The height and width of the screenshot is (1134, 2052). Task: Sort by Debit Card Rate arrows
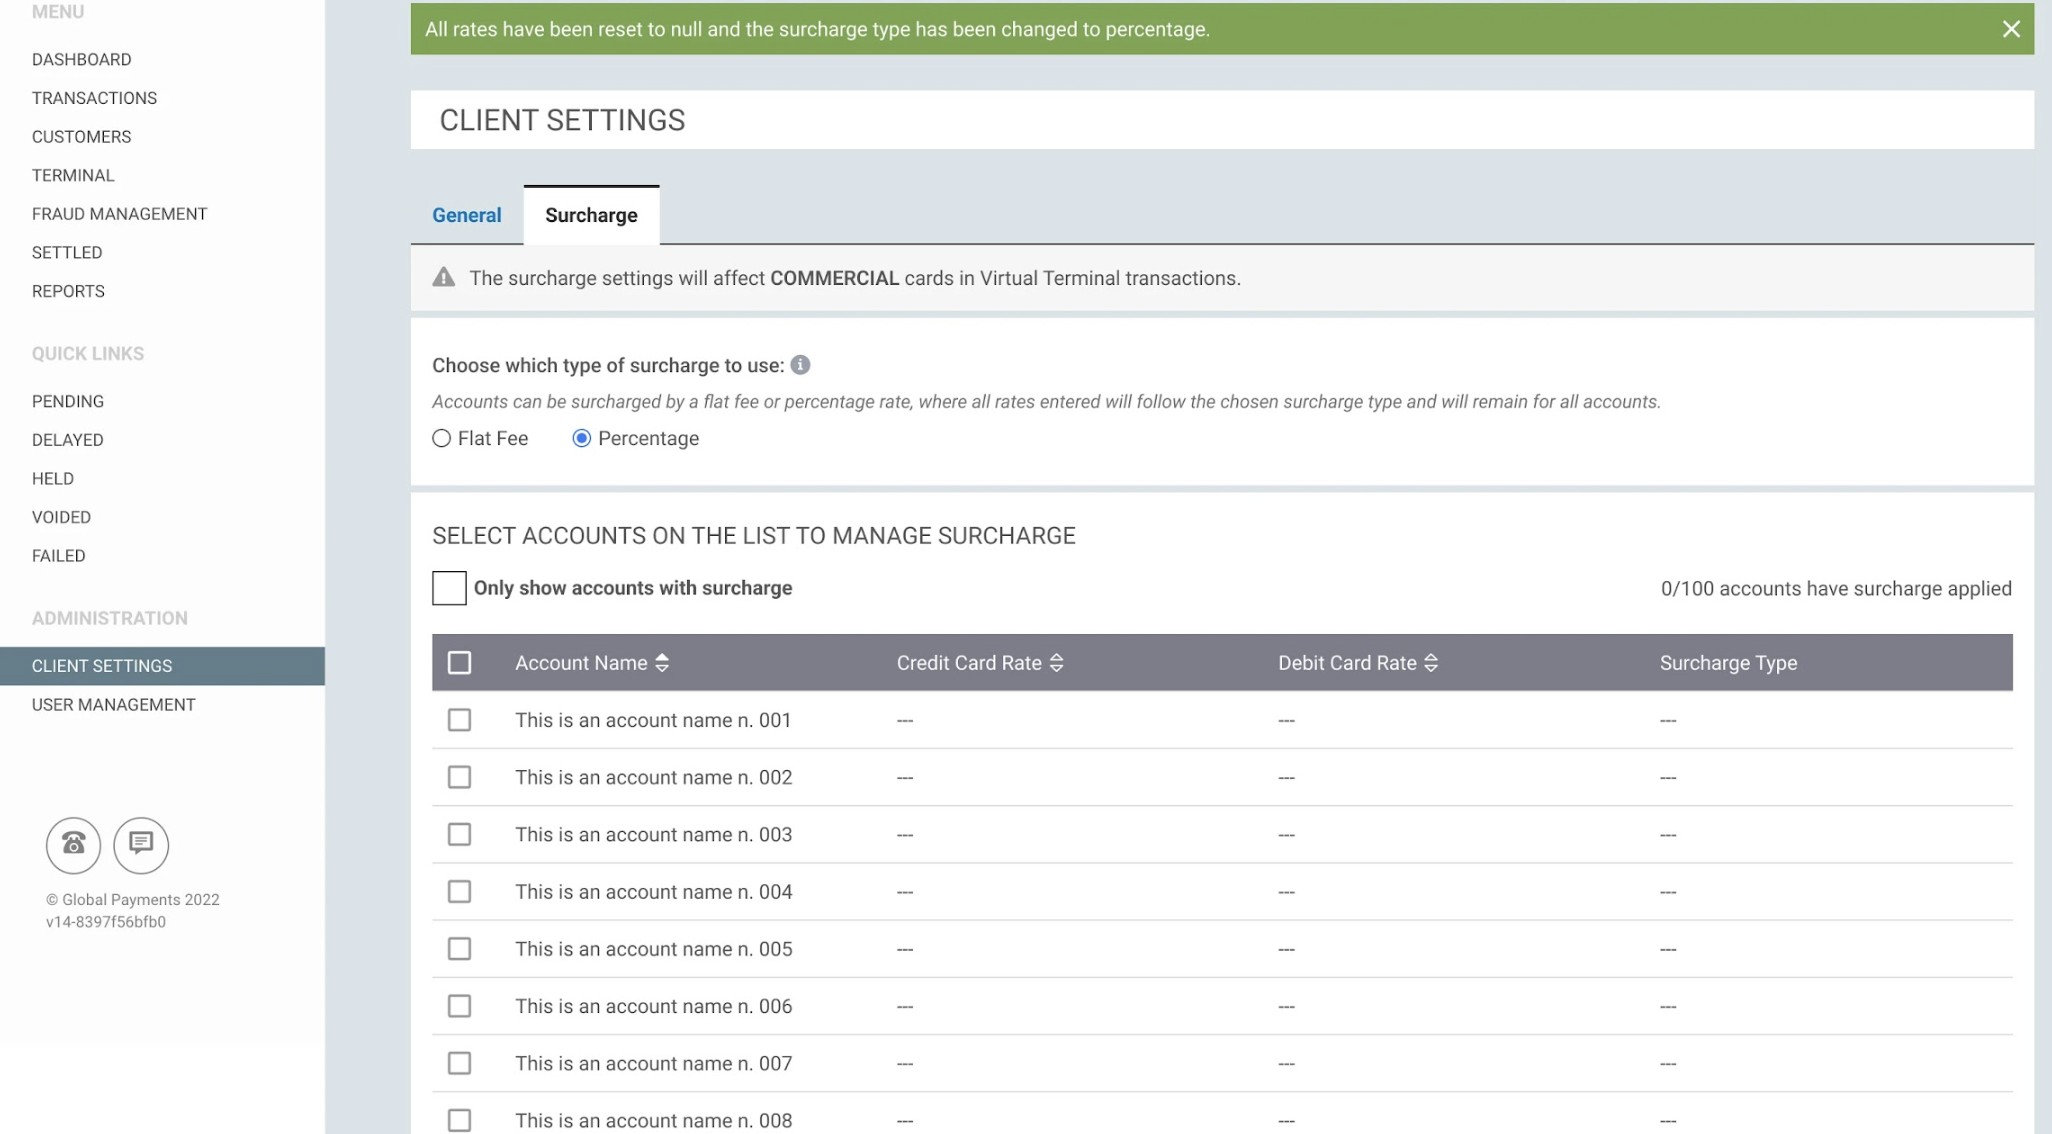[x=1431, y=663]
